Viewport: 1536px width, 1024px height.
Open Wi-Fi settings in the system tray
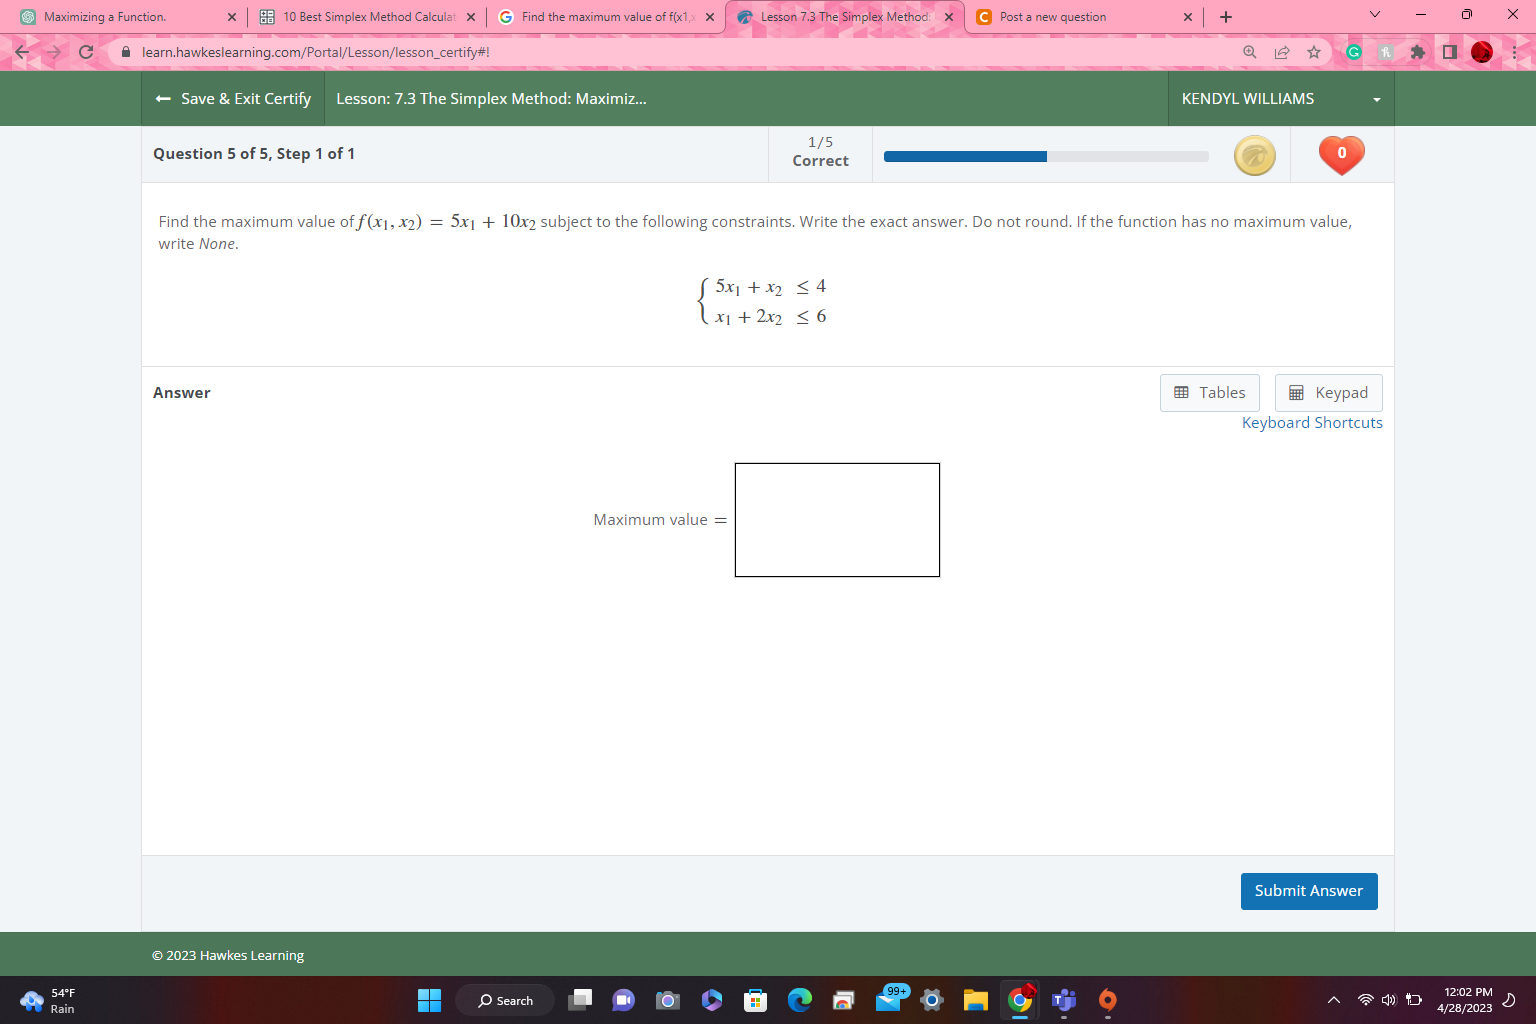[x=1366, y=1000]
